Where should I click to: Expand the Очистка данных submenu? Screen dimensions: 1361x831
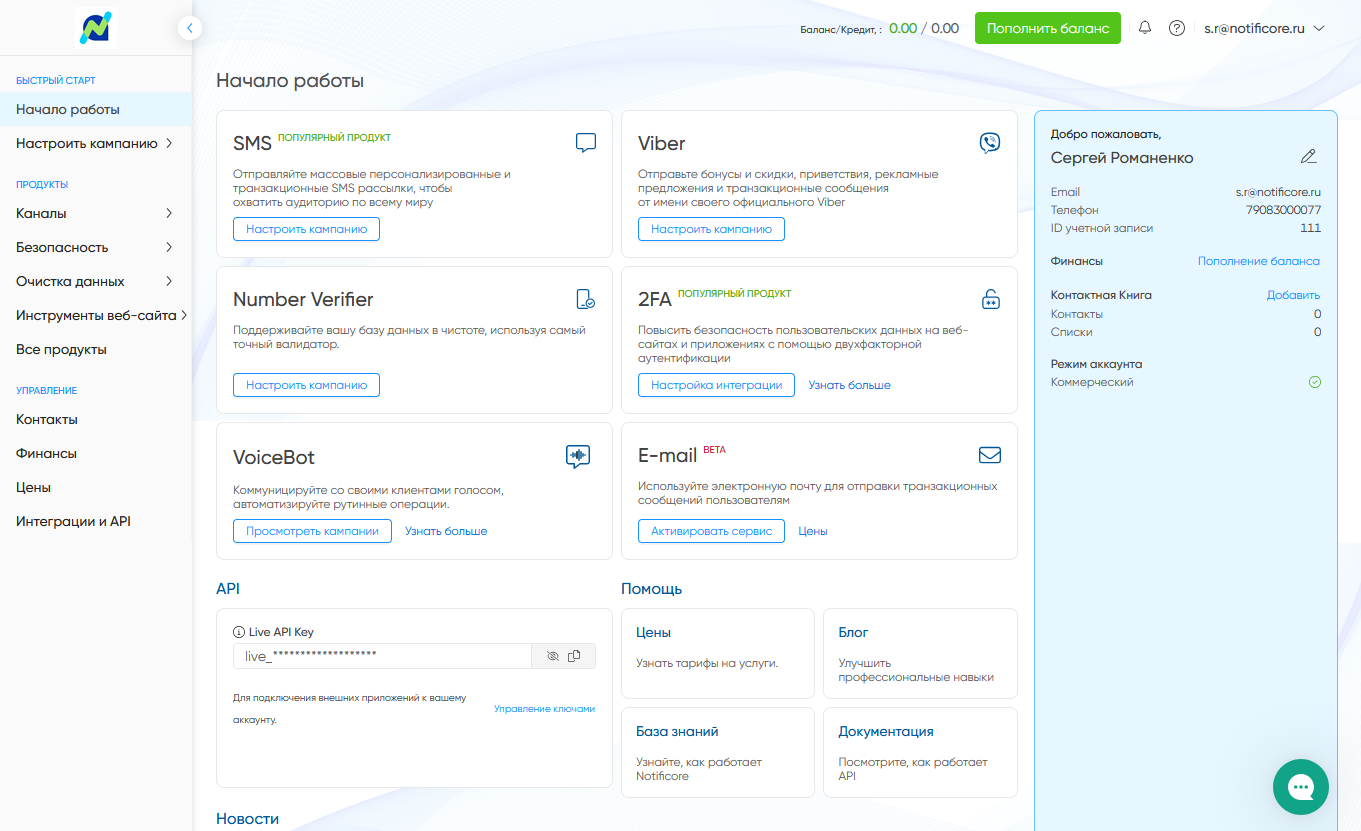[95, 281]
